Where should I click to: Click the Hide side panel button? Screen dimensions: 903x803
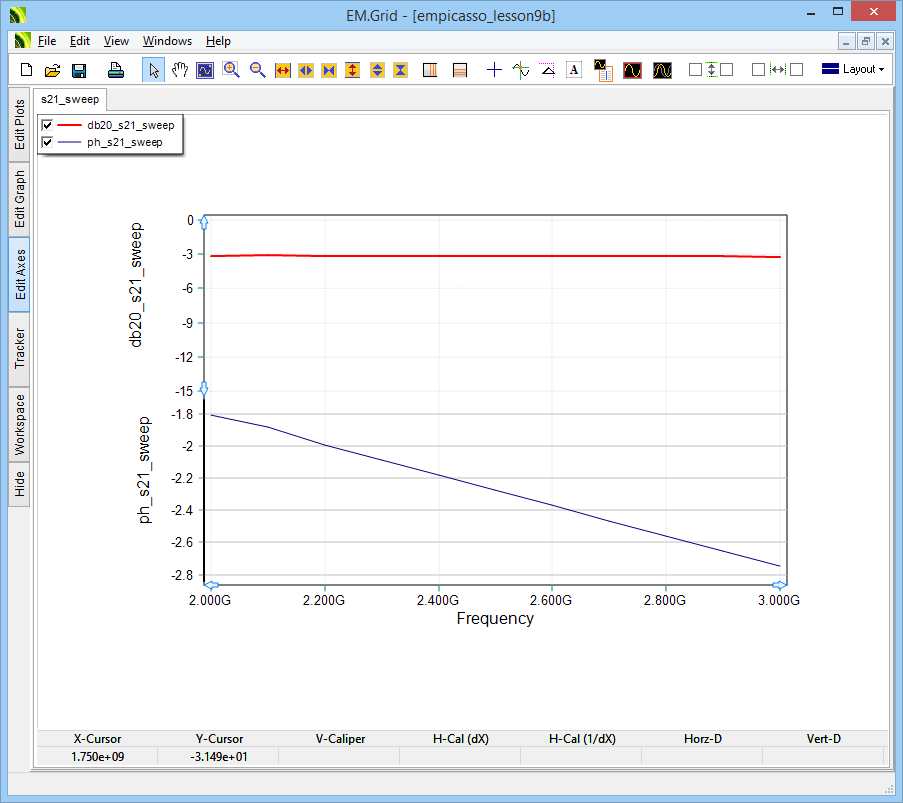[x=21, y=485]
